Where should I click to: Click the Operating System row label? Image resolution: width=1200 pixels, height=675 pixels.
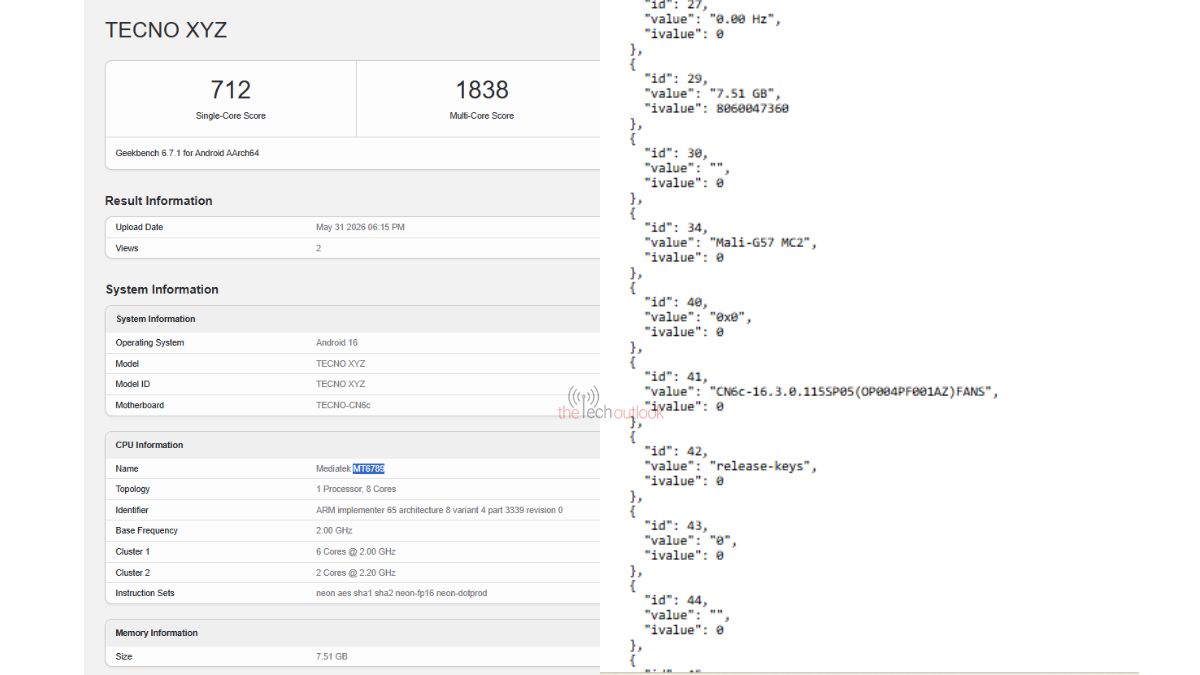[150, 343]
